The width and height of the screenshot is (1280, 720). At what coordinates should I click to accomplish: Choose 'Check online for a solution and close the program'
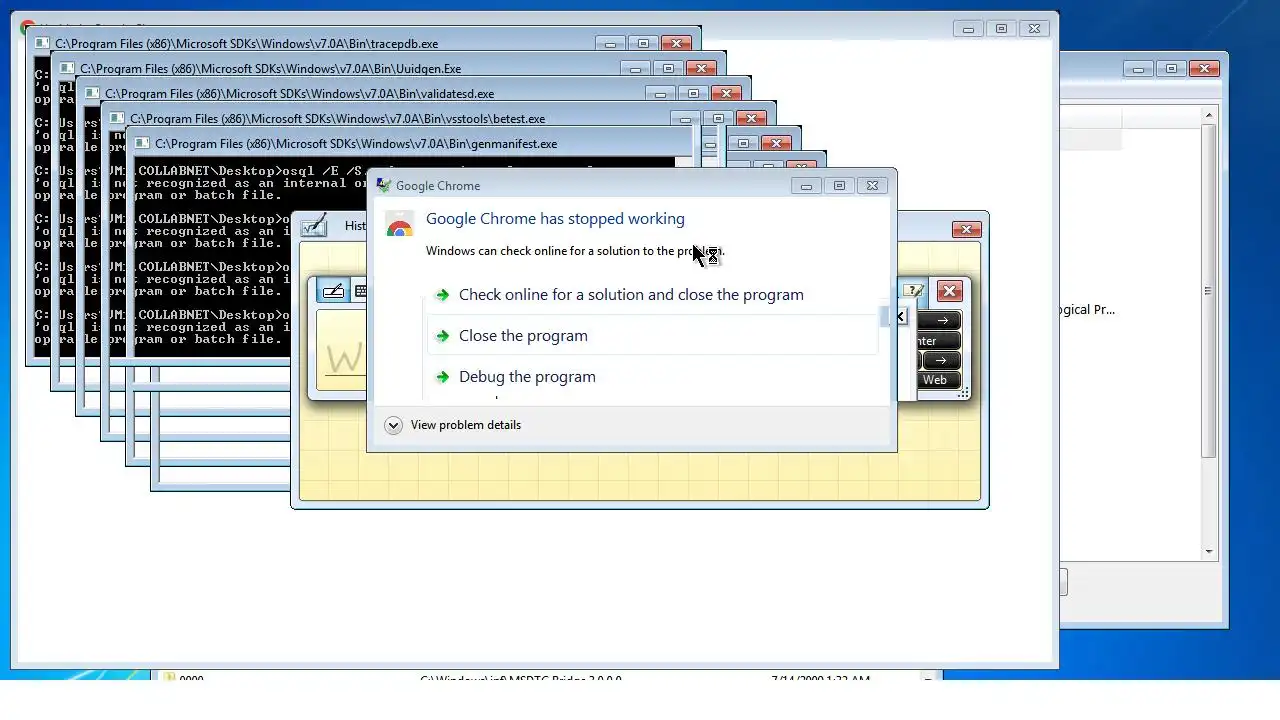pos(652,295)
